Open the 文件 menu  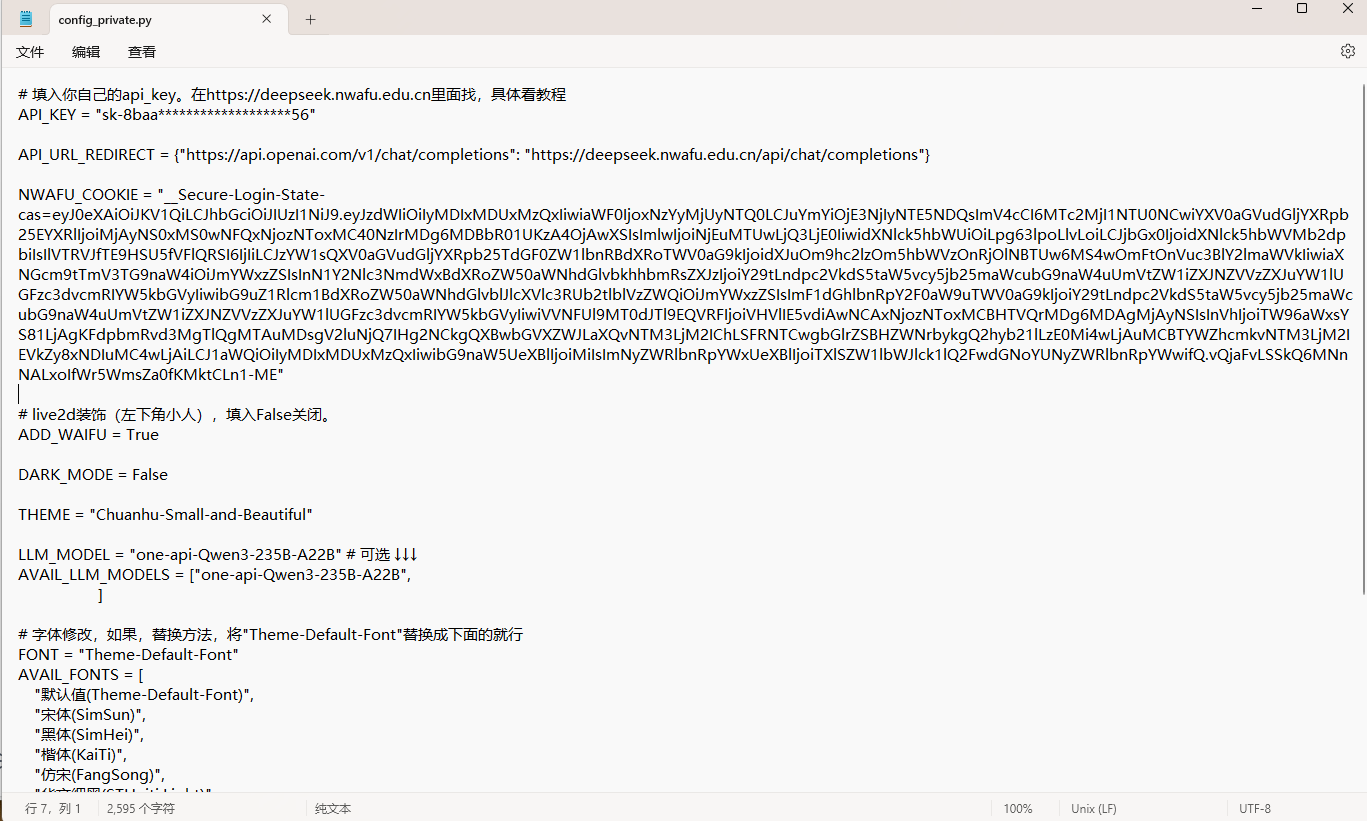point(30,52)
